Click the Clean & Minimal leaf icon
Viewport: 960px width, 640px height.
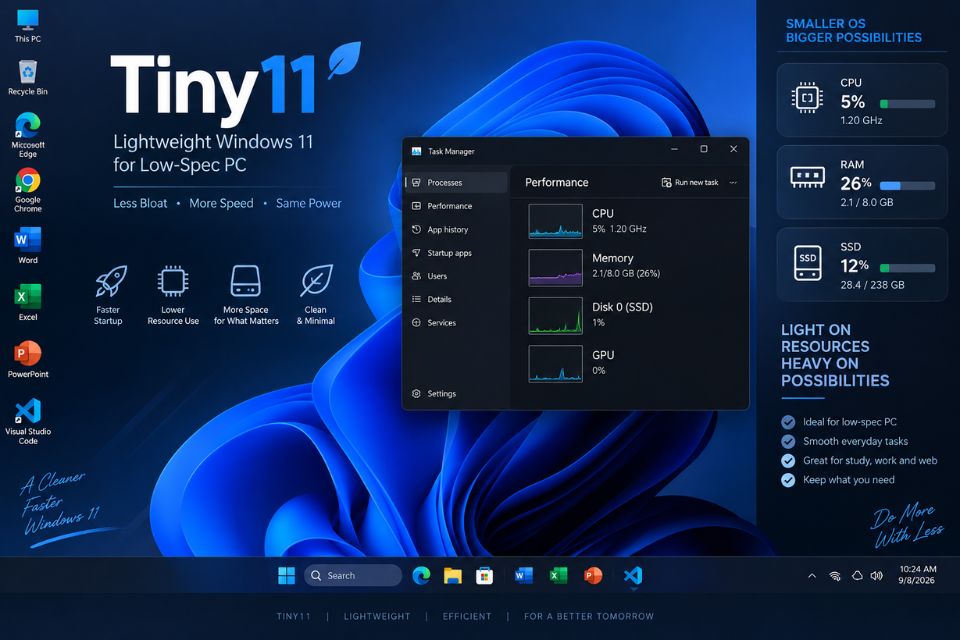pyautogui.click(x=317, y=280)
